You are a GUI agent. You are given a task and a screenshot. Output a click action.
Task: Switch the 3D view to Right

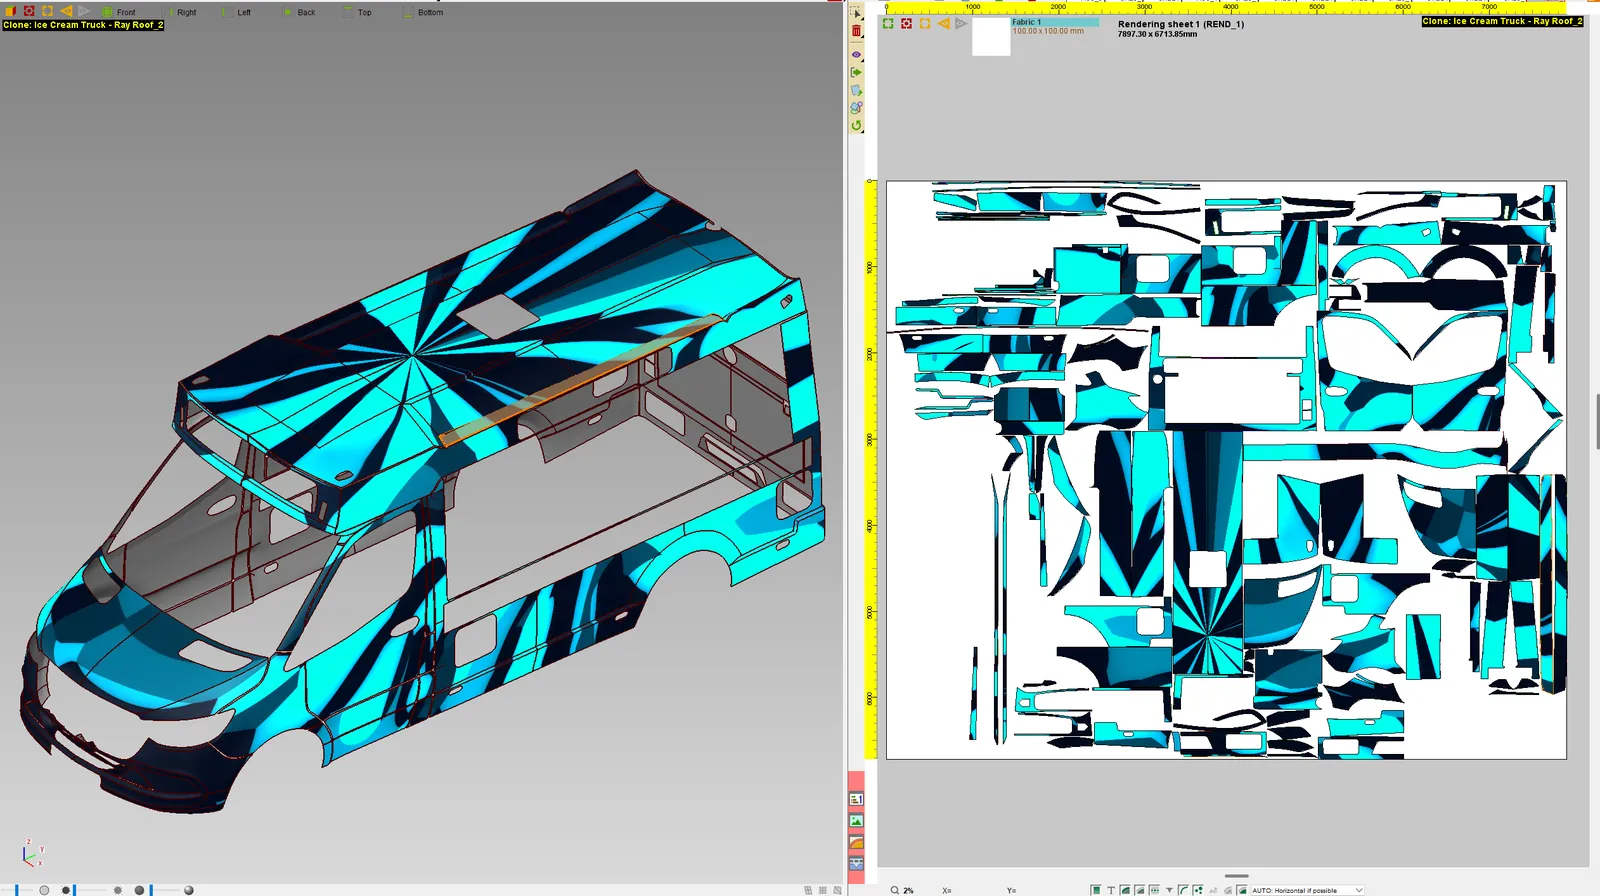point(180,12)
